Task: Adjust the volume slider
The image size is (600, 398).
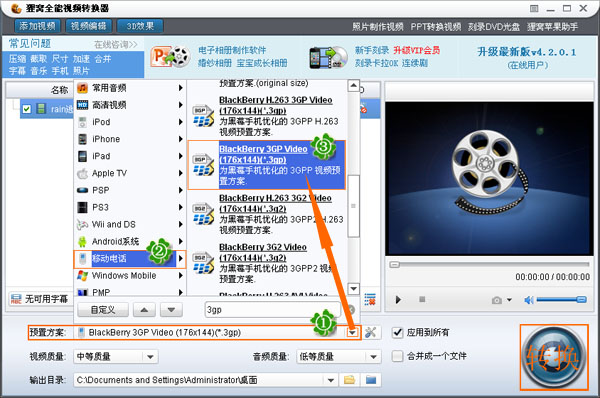Action: point(561,300)
